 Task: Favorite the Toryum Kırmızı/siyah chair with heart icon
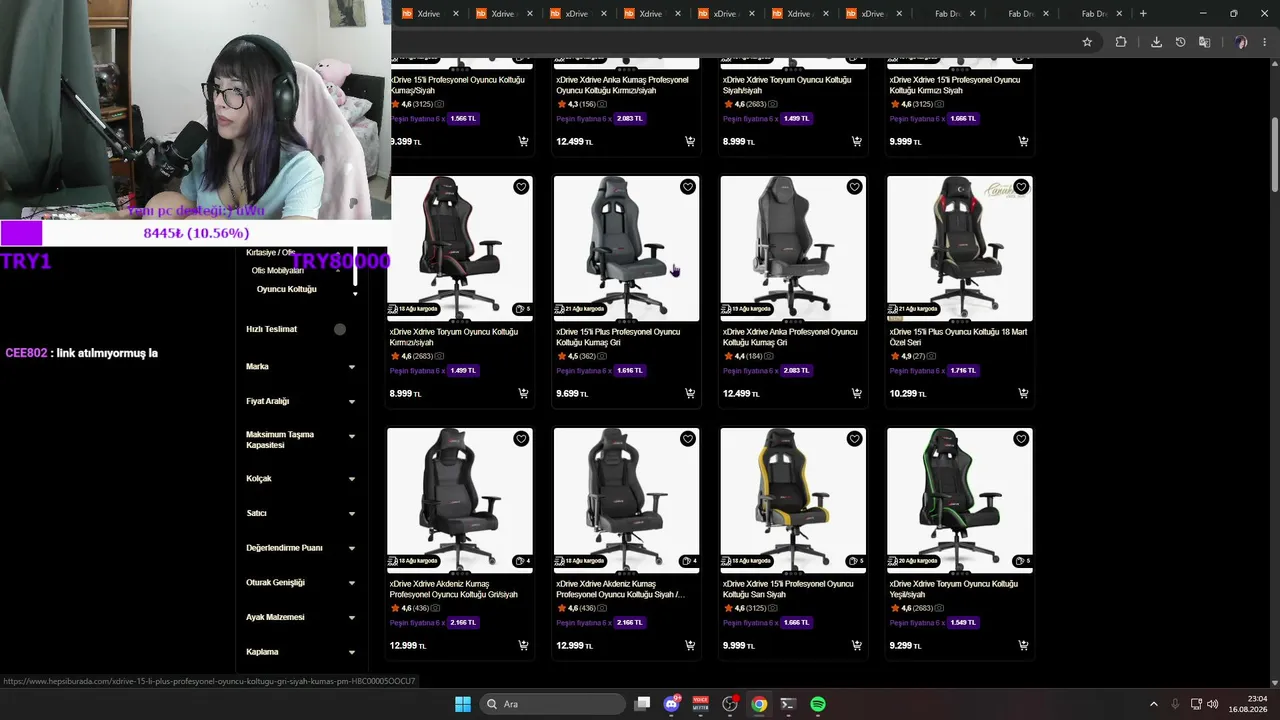(521, 187)
